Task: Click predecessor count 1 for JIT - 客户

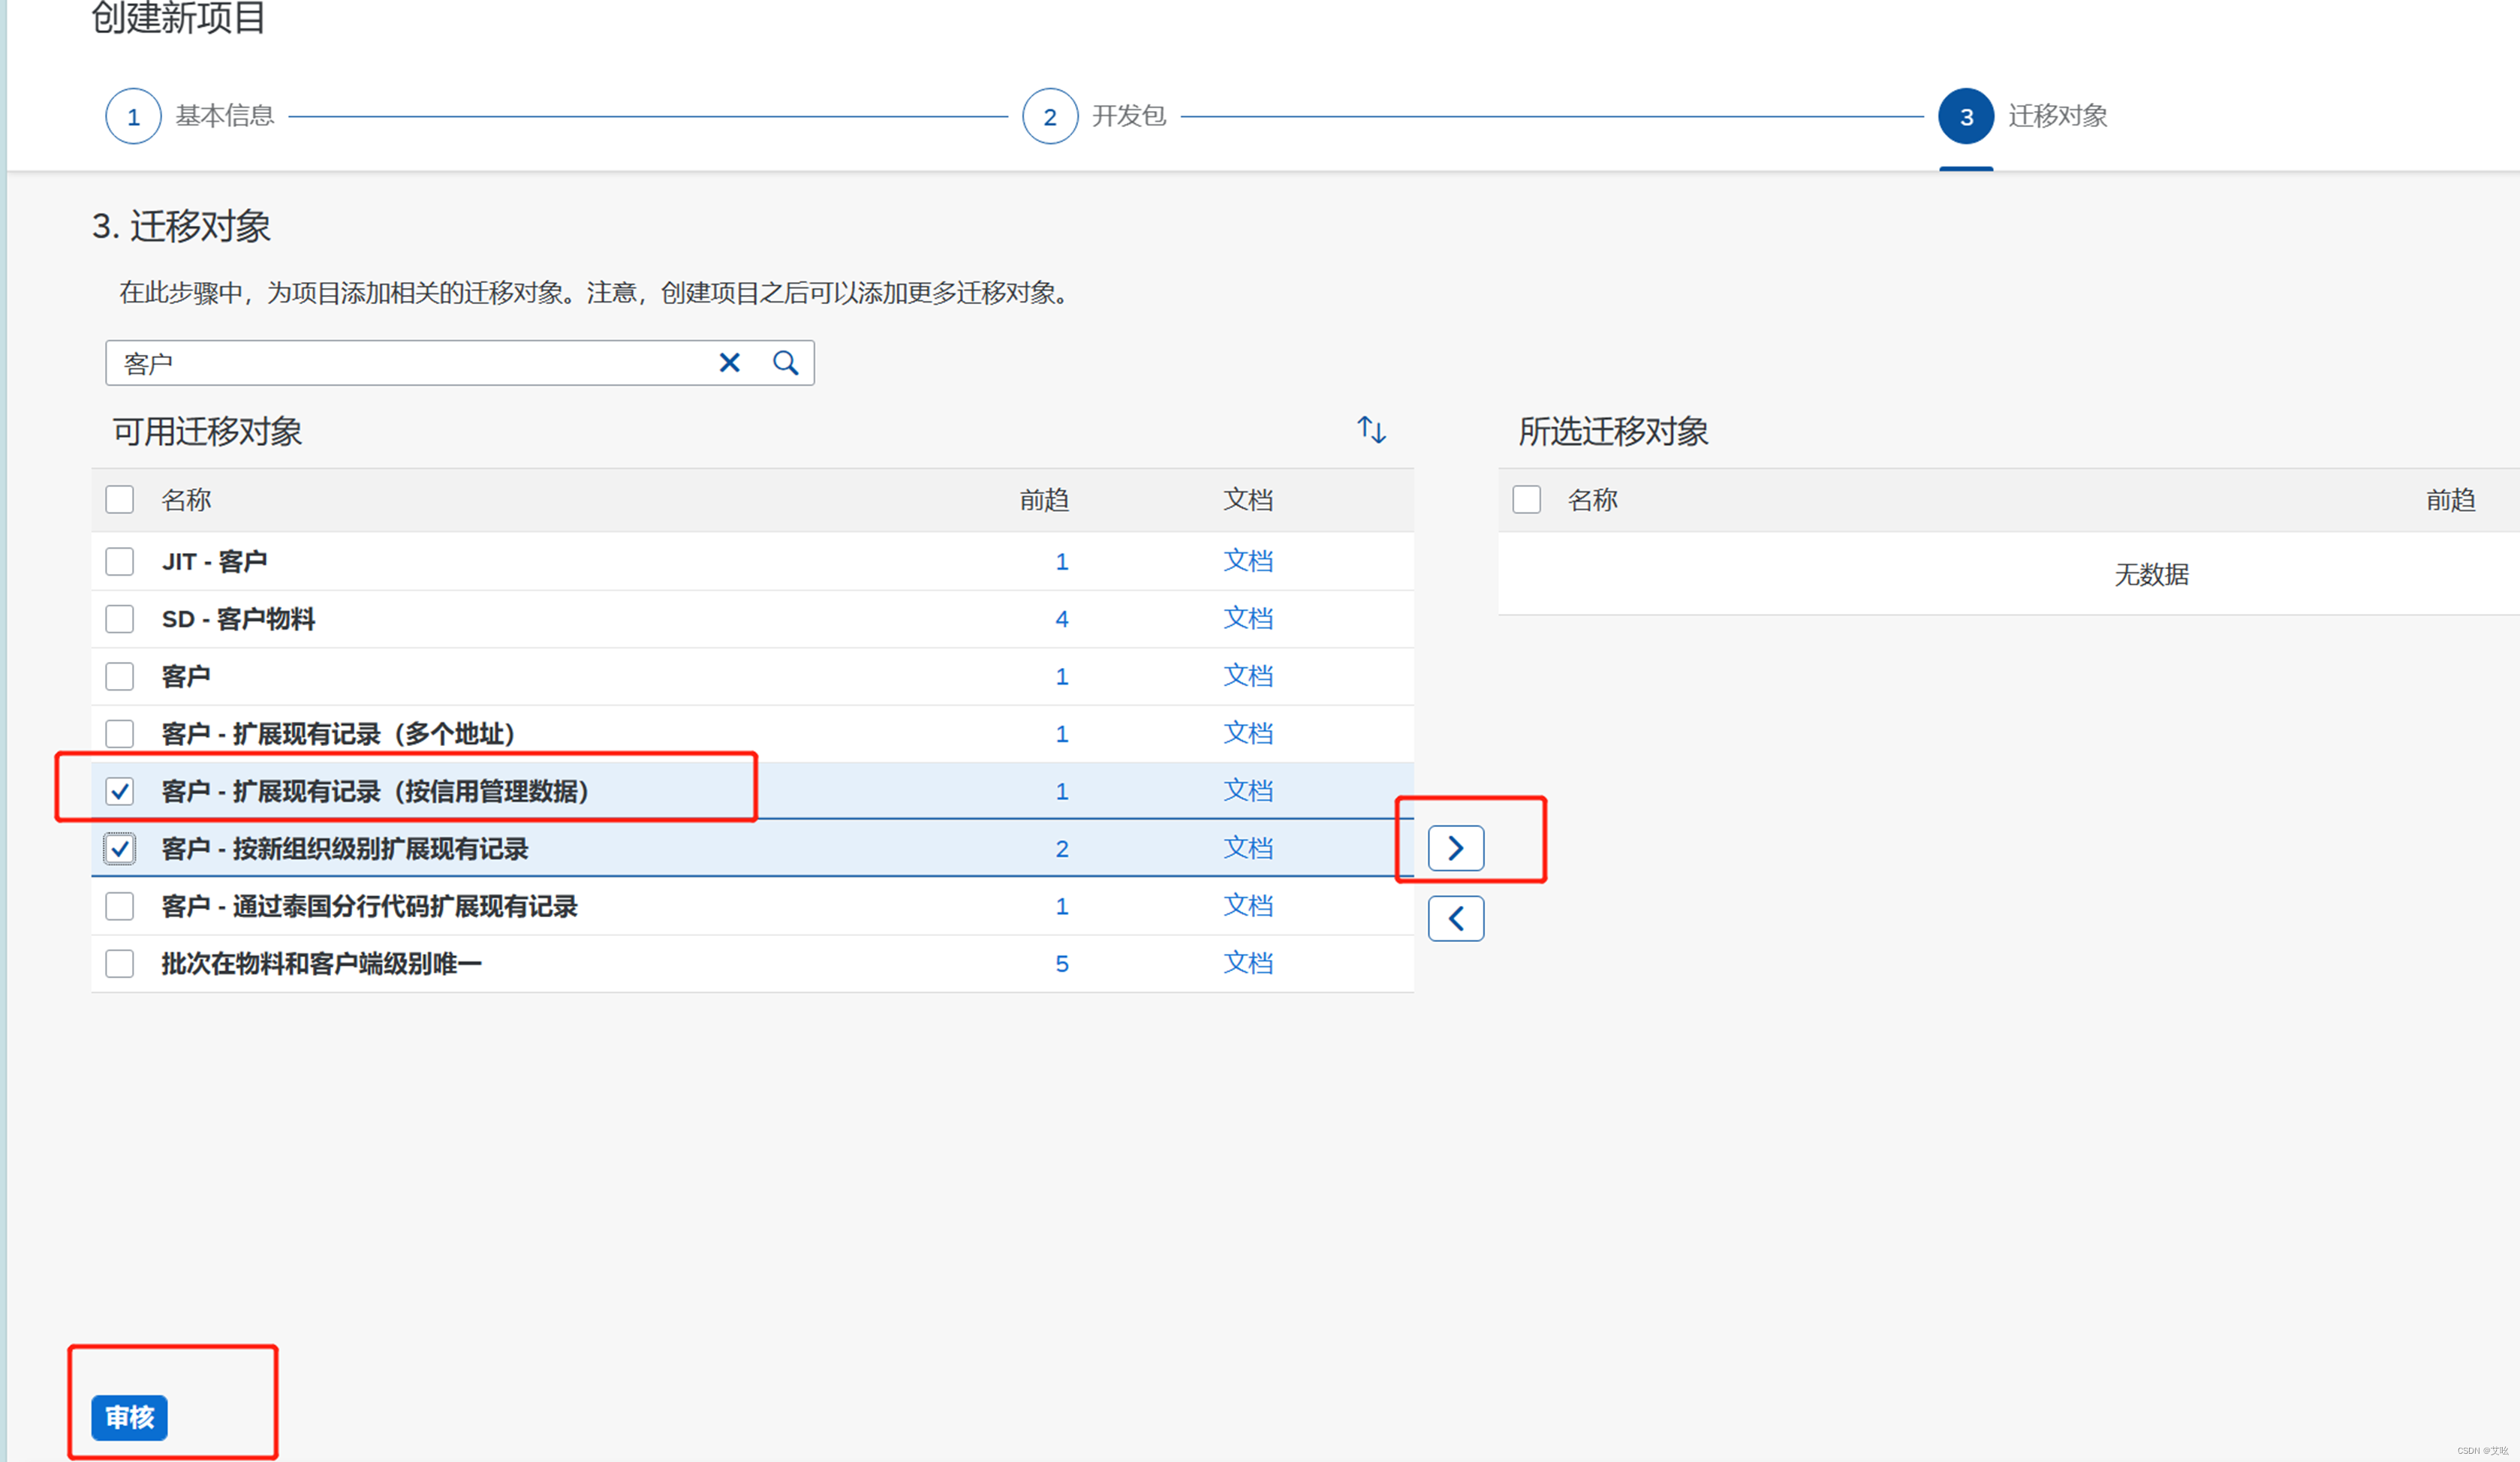Action: point(1062,561)
